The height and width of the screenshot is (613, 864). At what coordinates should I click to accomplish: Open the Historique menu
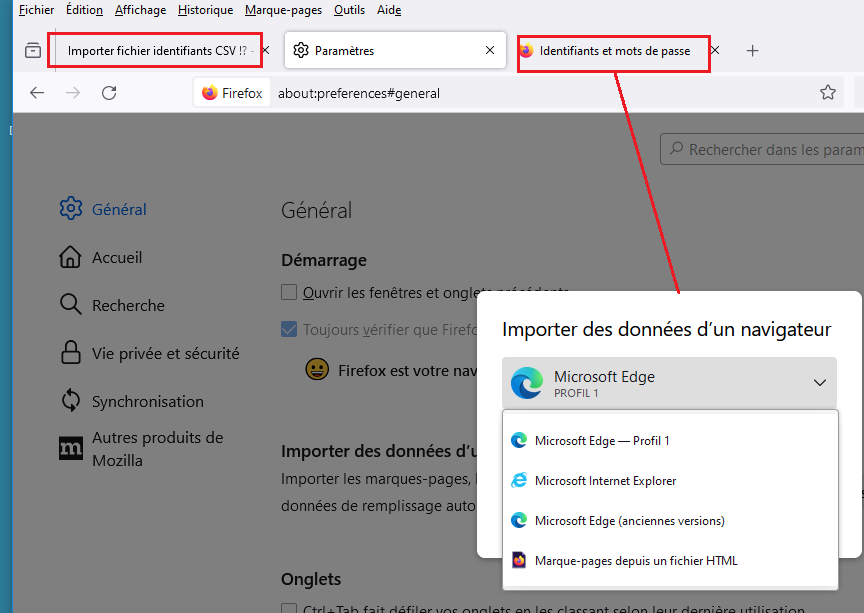pyautogui.click(x=206, y=10)
